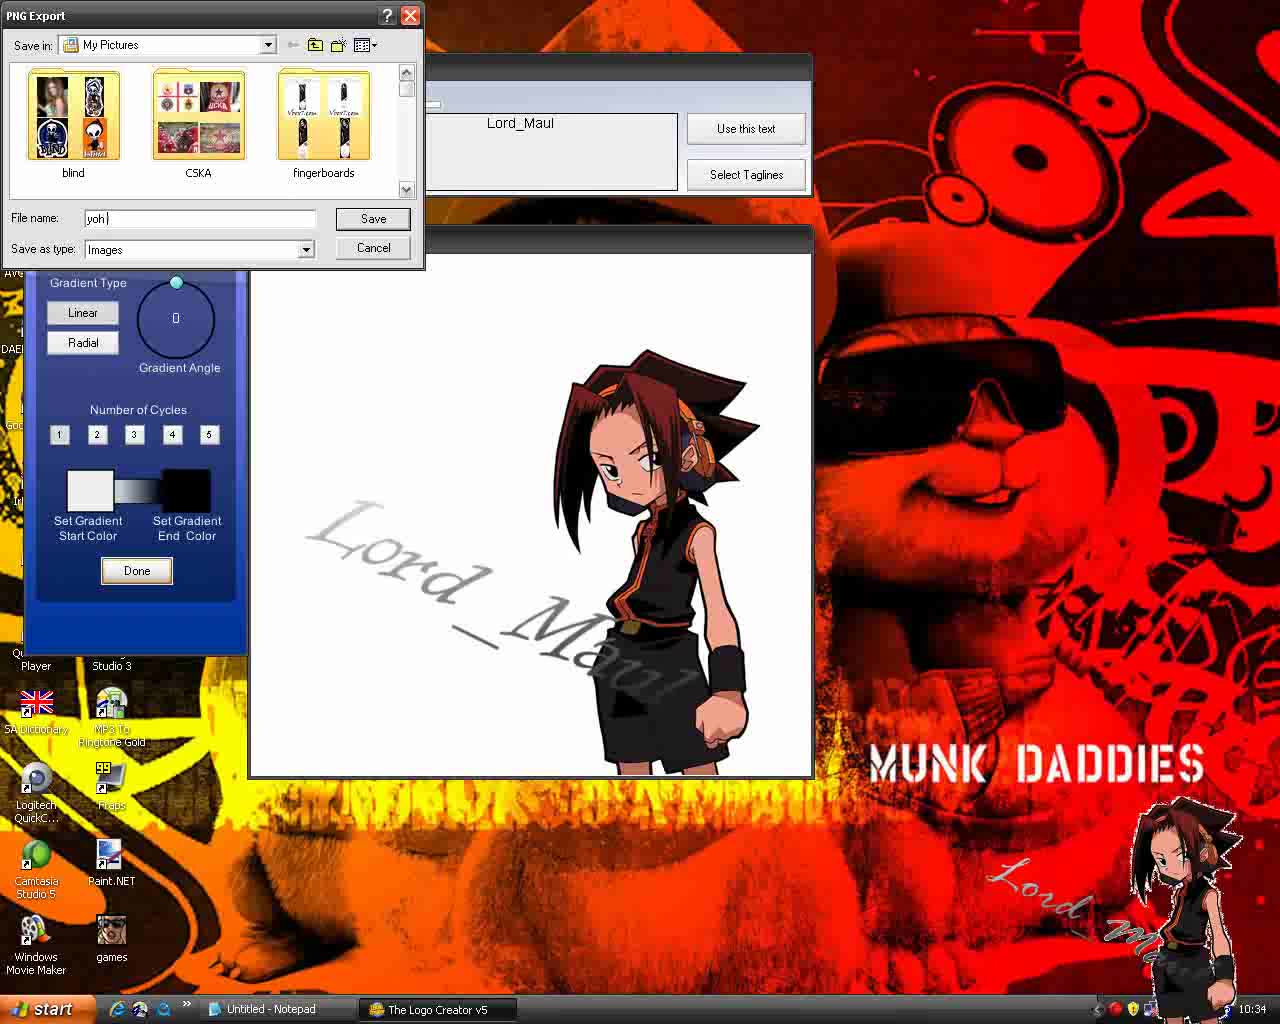Click Cancel in the PNG Export dialog
Screen dimensions: 1280x1024
(x=373, y=248)
